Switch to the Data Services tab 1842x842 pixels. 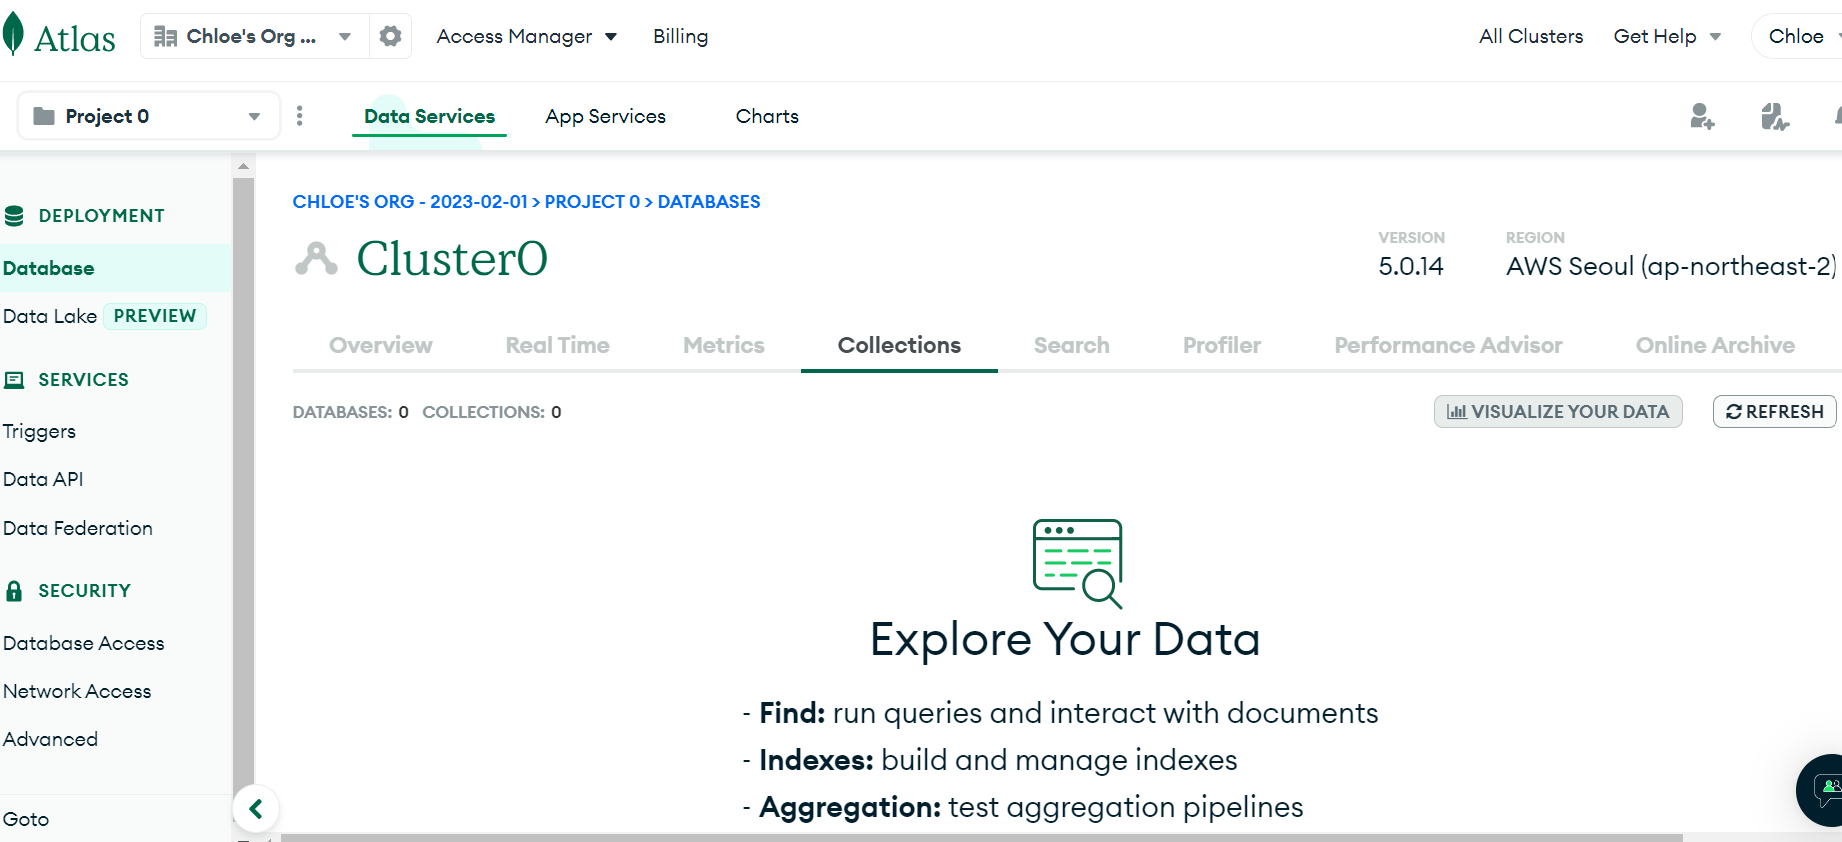pos(429,116)
